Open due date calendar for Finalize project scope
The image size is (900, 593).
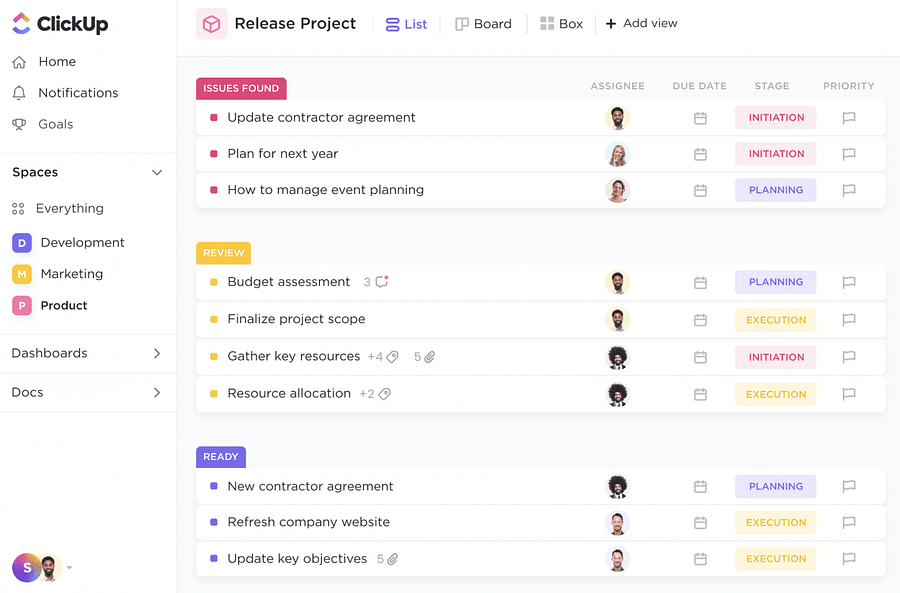click(x=700, y=320)
